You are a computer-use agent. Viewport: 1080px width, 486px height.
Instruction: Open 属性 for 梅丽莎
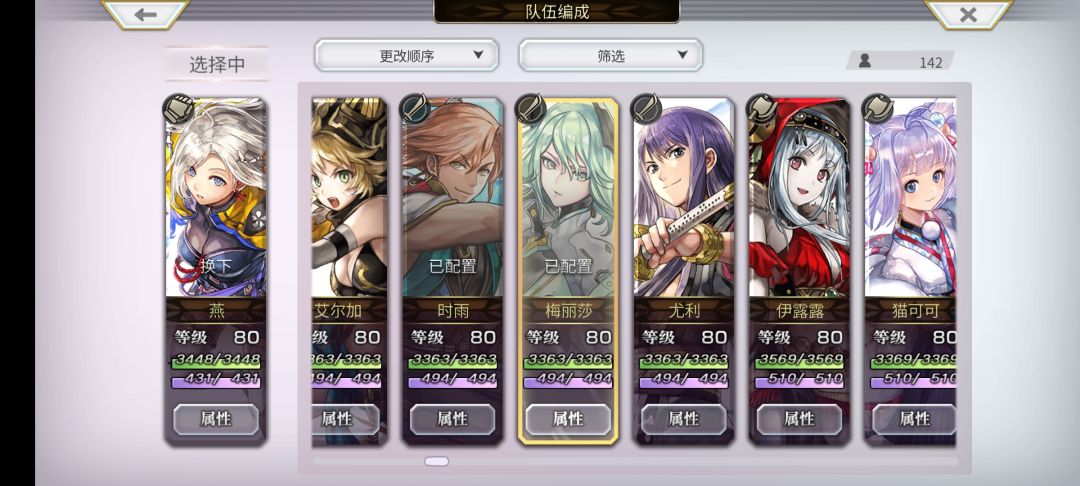568,419
